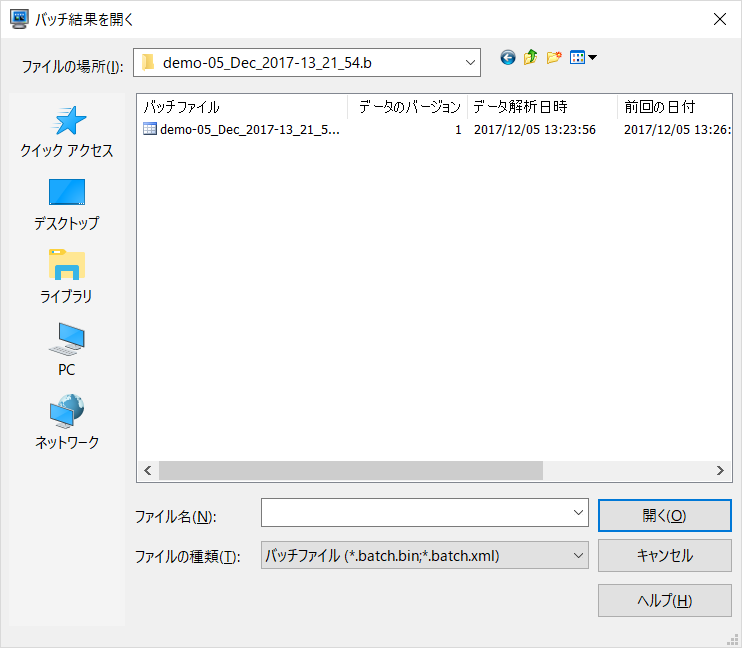Select the demo-05_Dec_2017 batch file icon

(150, 129)
